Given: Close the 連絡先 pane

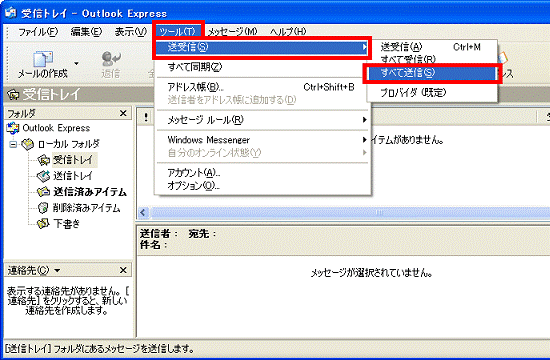Looking at the screenshot, I should coord(123,270).
